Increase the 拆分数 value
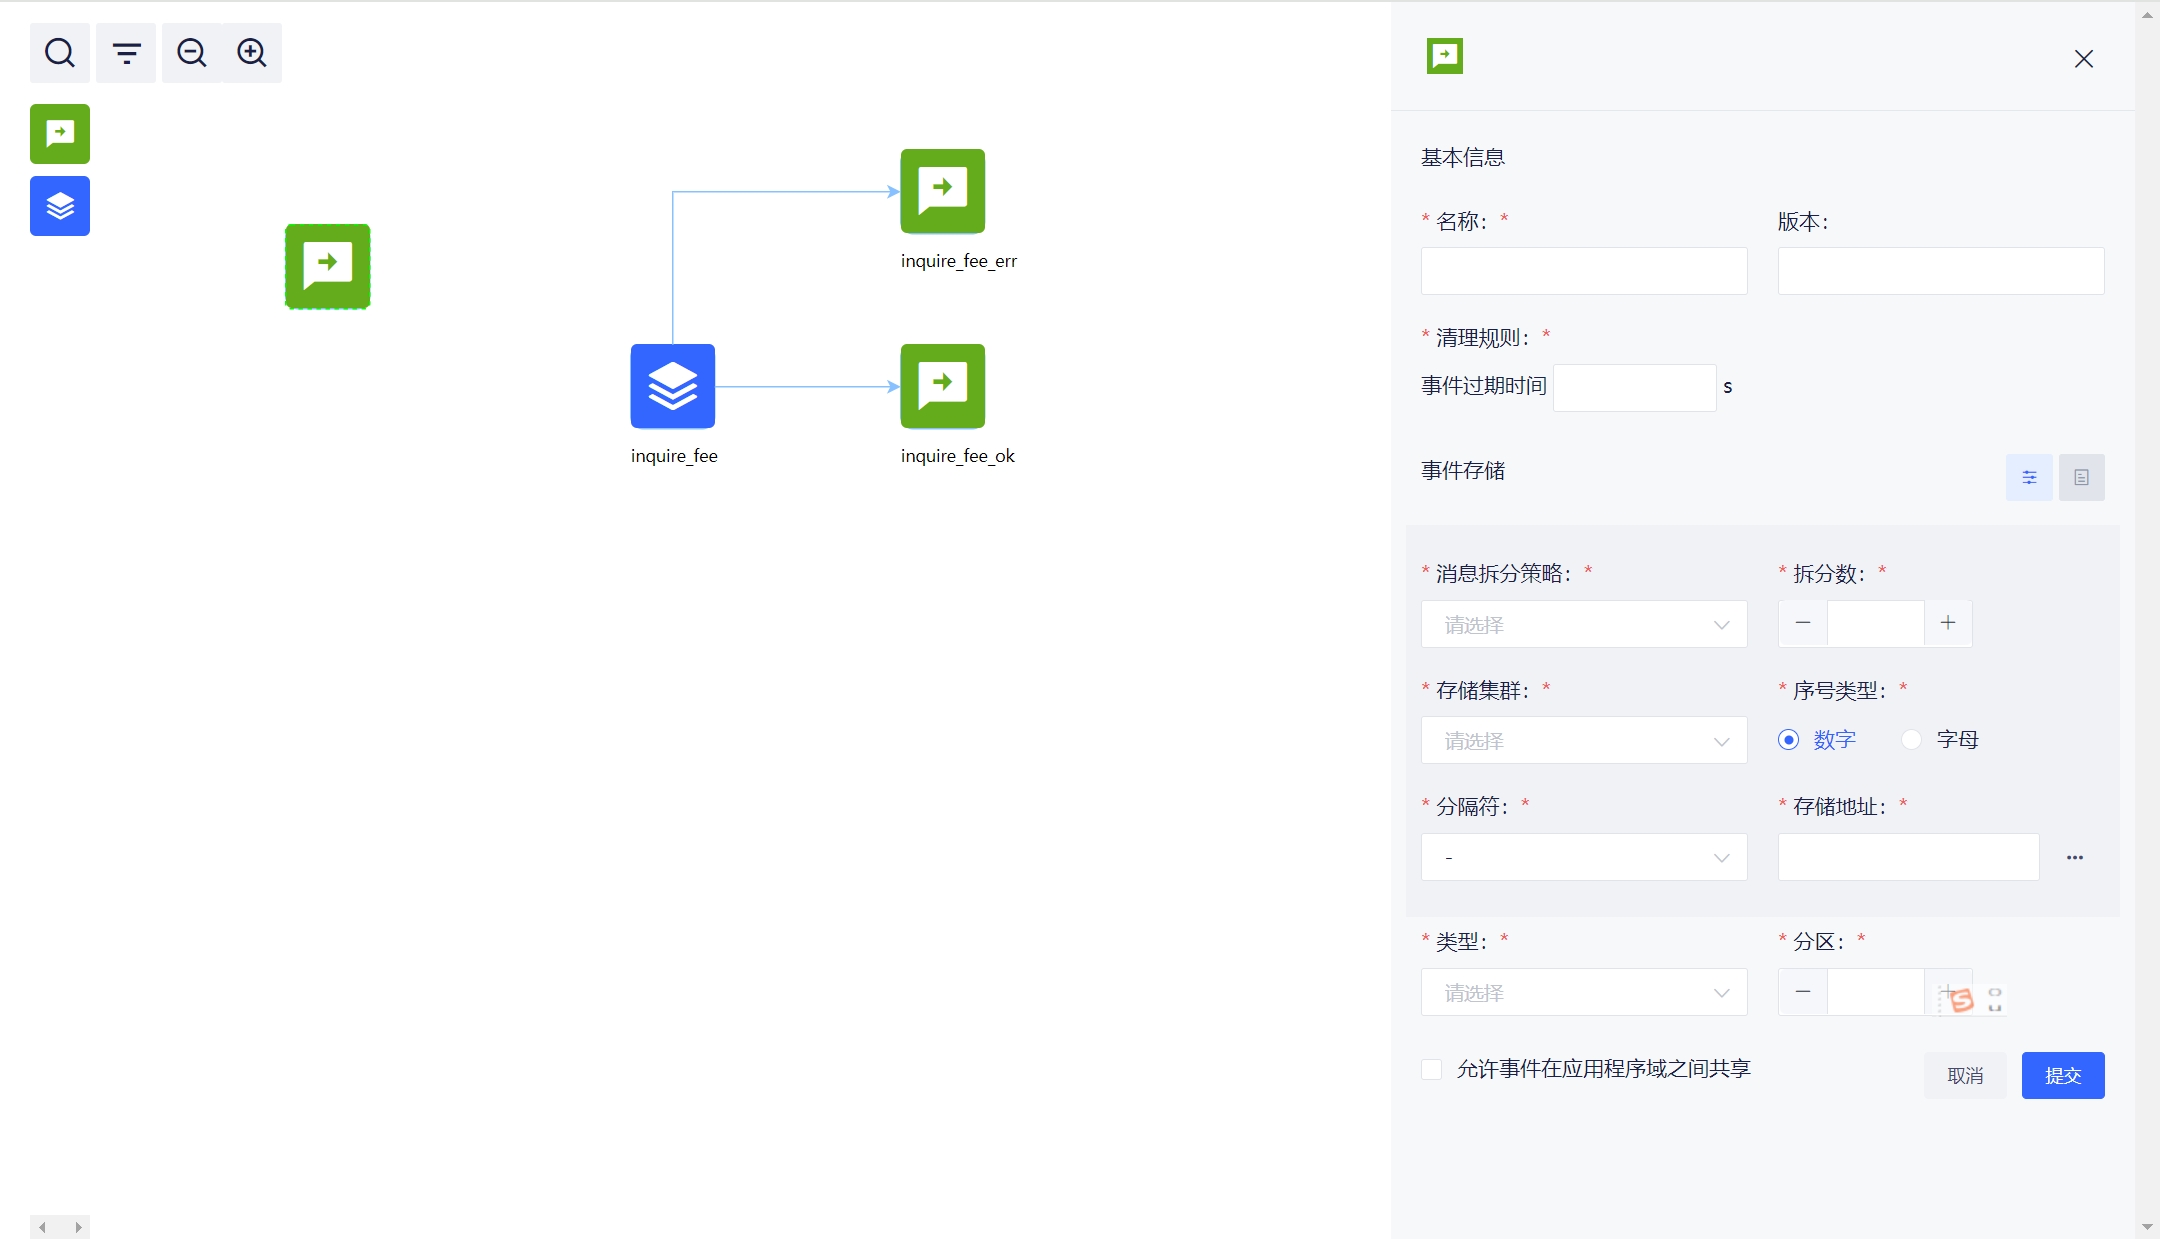The width and height of the screenshot is (2160, 1239). click(x=1948, y=623)
